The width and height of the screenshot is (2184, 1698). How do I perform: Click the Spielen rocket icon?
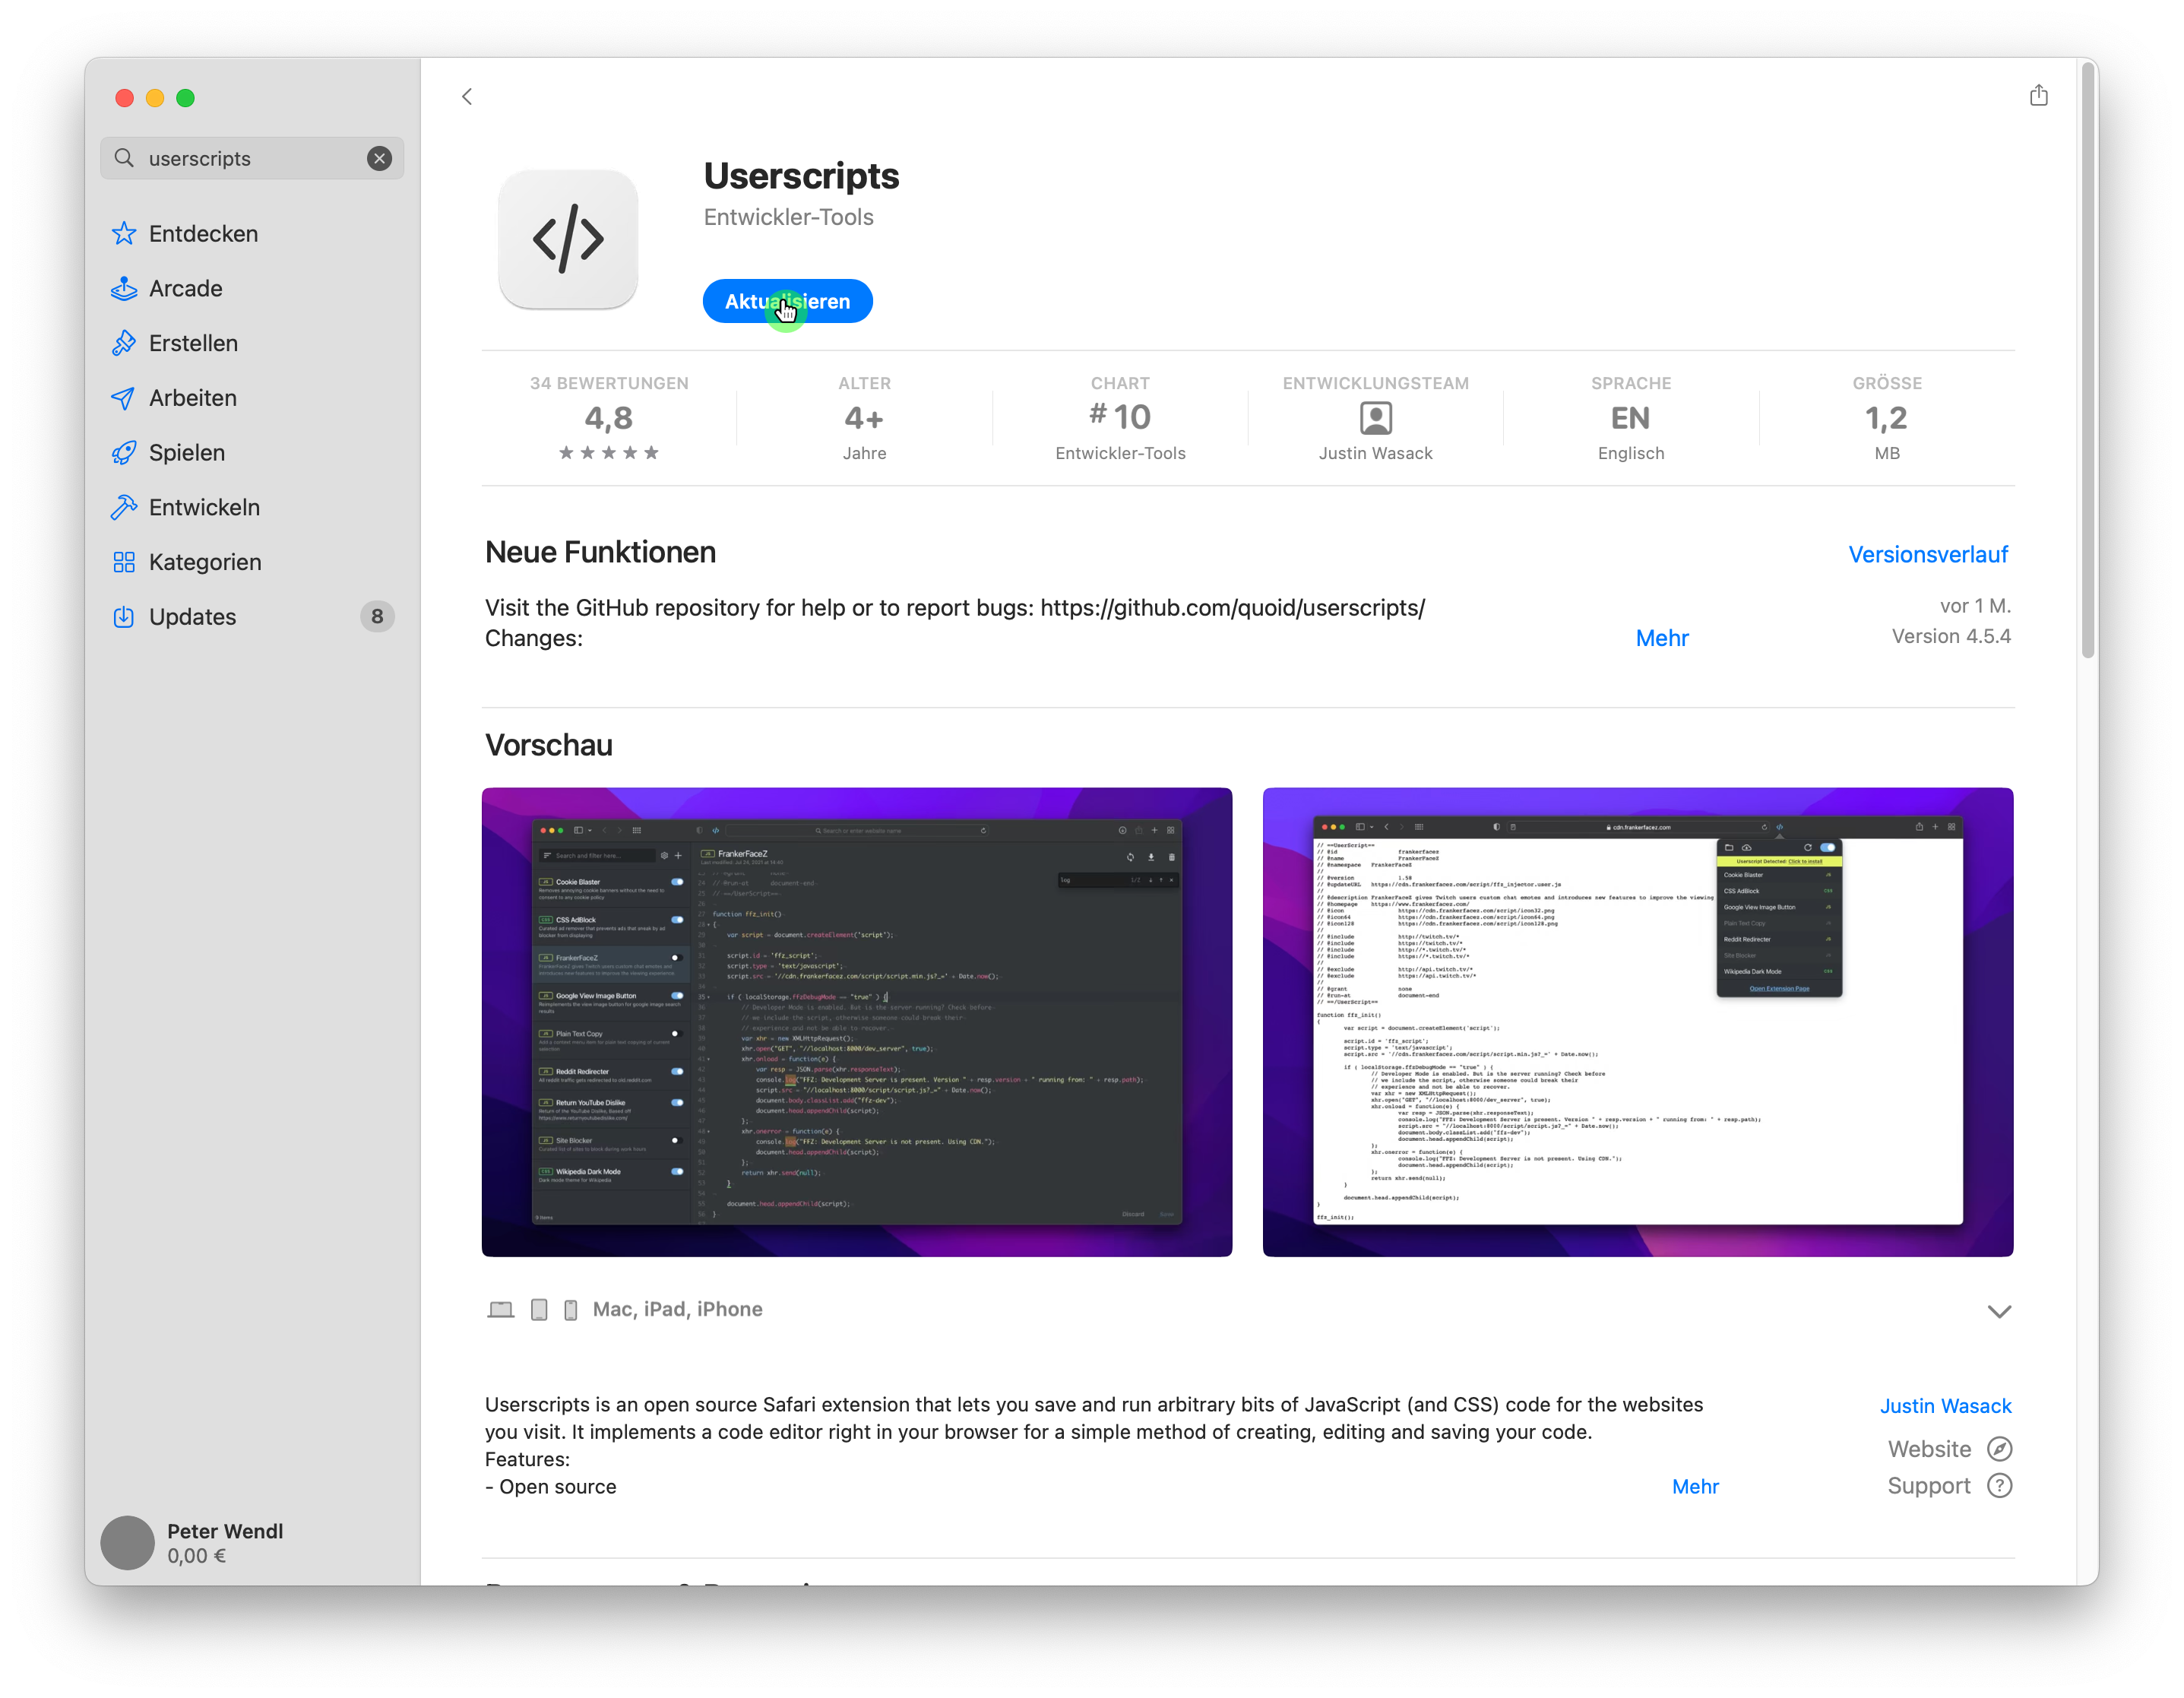click(x=124, y=452)
